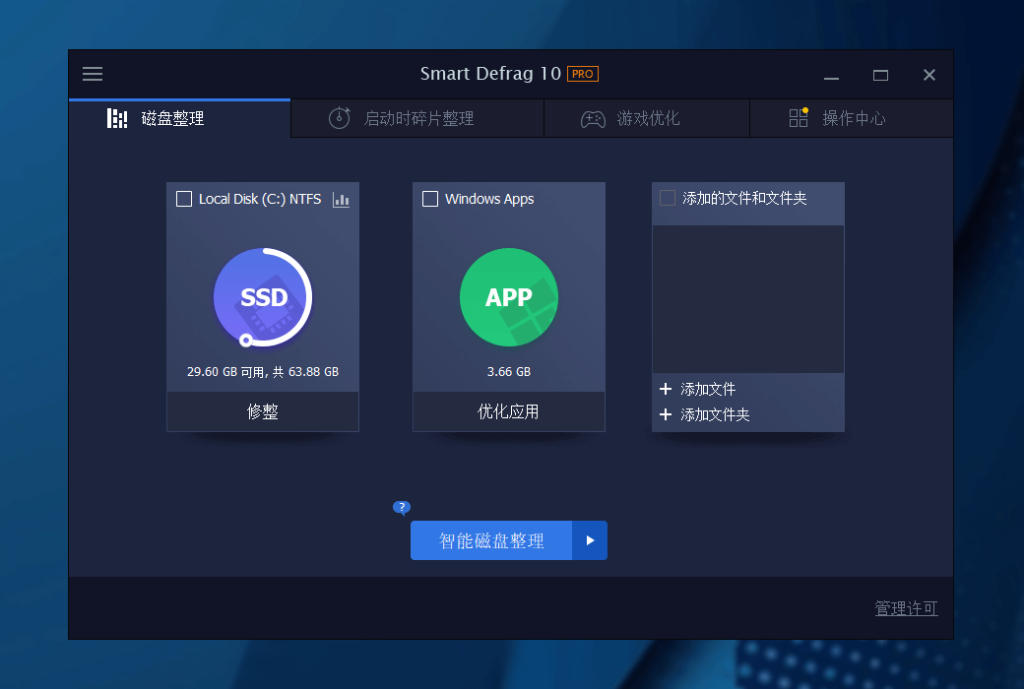This screenshot has width=1024, height=689.
Task: Check the 添加的文件和文件夹 checkbox
Action: (667, 198)
